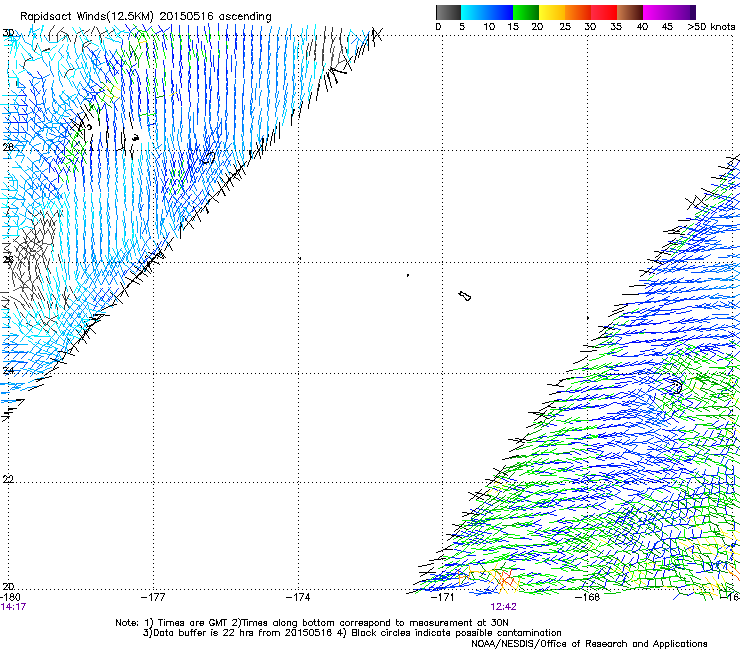This screenshot has width=740, height=650.
Task: Click the orange 25-30 knots legend swatch
Action: tap(578, 12)
